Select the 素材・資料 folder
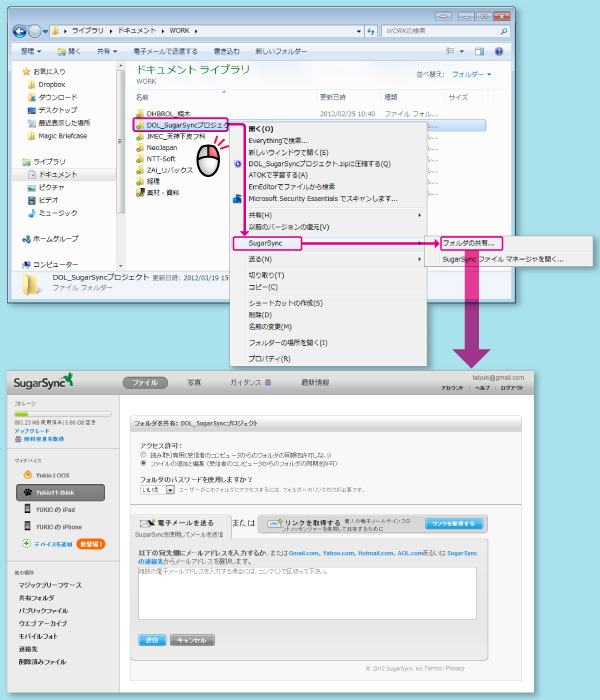The image size is (600, 700). 158,193
